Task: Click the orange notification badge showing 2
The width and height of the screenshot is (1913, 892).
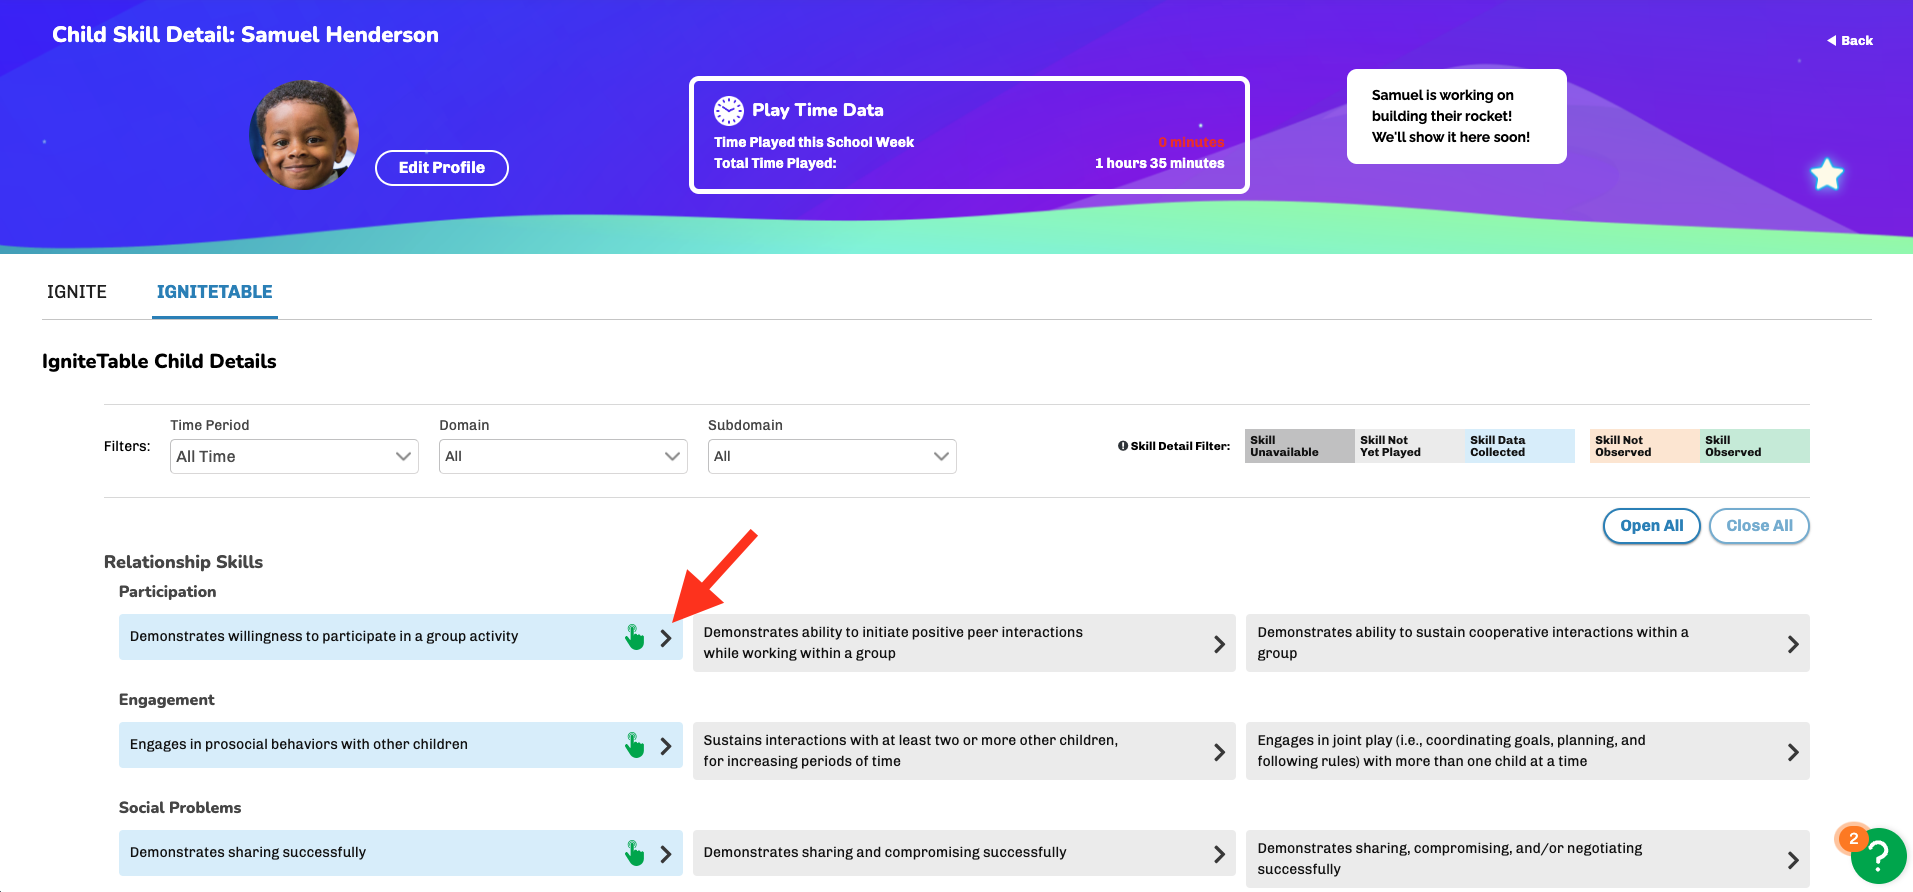Action: click(x=1853, y=839)
